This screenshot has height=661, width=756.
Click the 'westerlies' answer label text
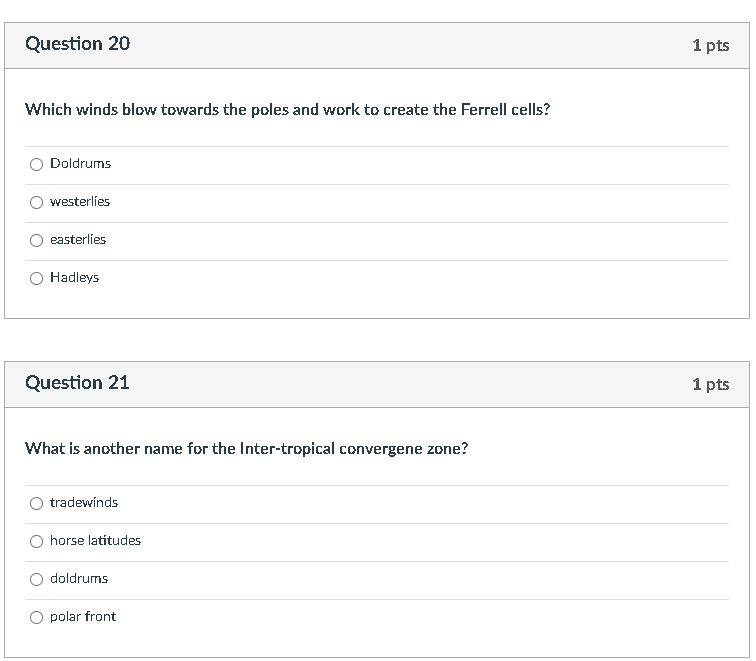[x=80, y=202]
